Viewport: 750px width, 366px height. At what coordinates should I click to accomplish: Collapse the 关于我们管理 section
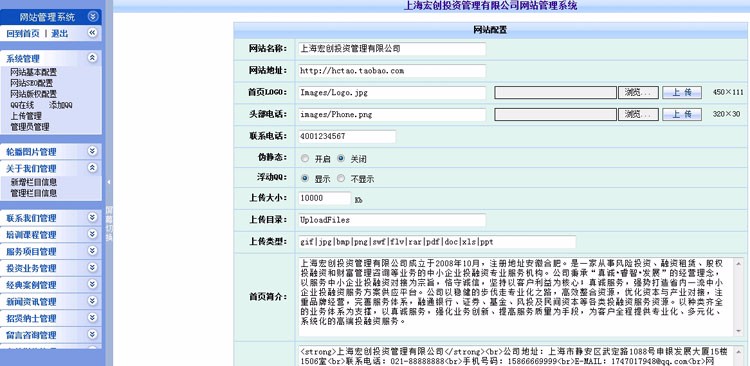coord(93,167)
